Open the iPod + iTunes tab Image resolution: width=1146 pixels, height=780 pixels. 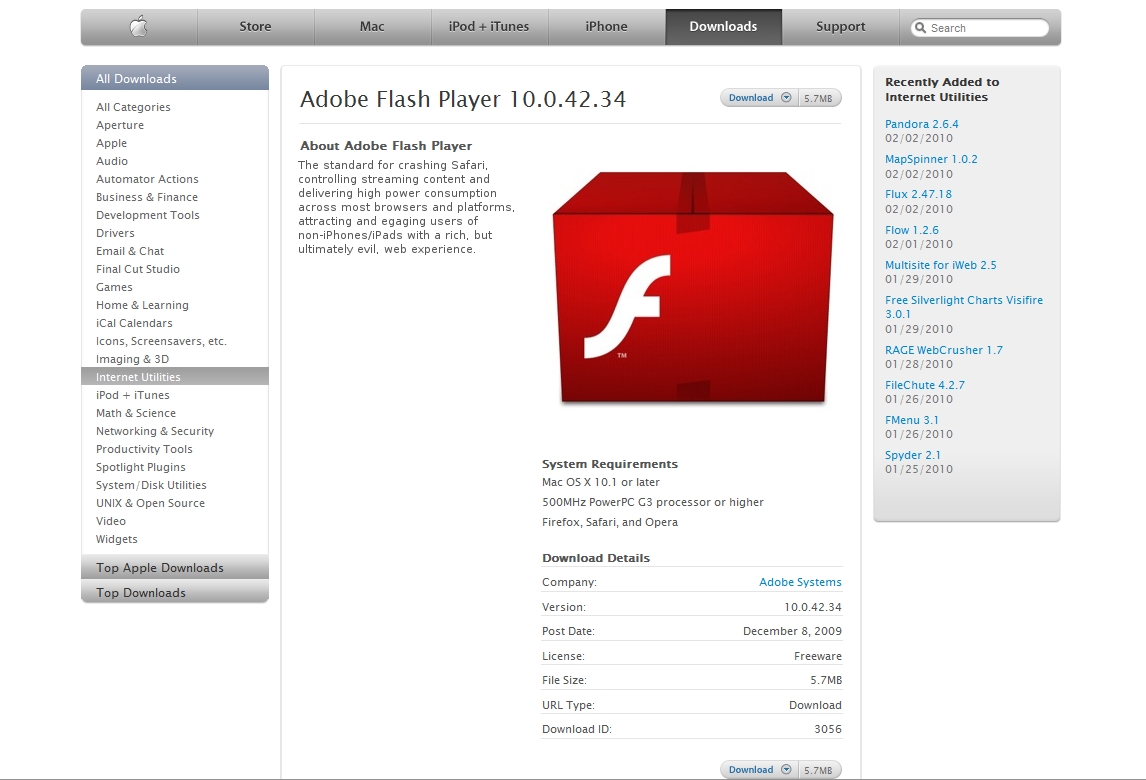coord(489,27)
